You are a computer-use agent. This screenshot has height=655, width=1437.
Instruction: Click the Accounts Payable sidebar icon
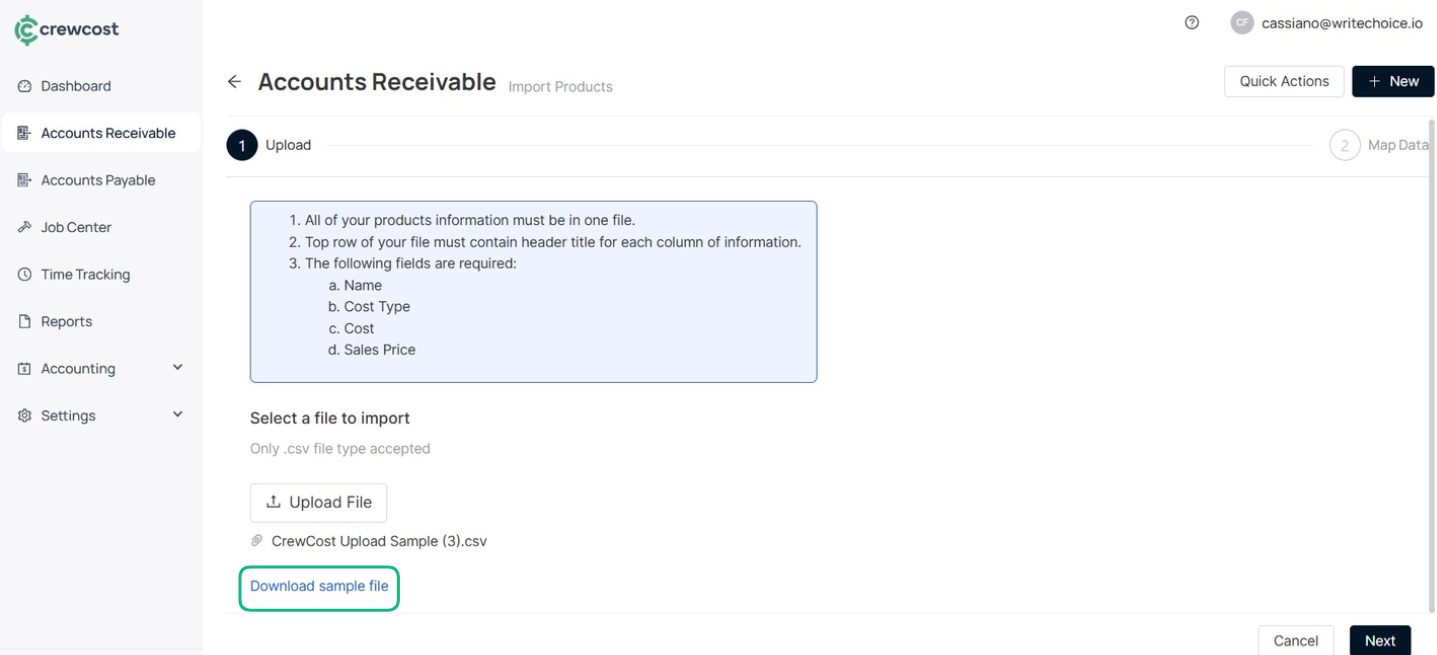(x=24, y=180)
